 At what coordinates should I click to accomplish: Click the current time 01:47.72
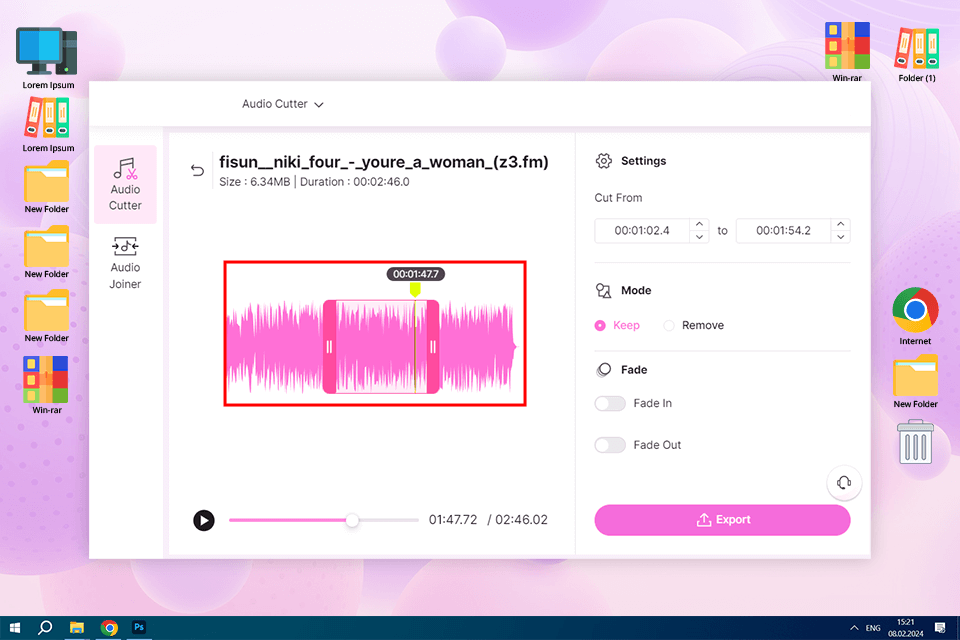[453, 520]
